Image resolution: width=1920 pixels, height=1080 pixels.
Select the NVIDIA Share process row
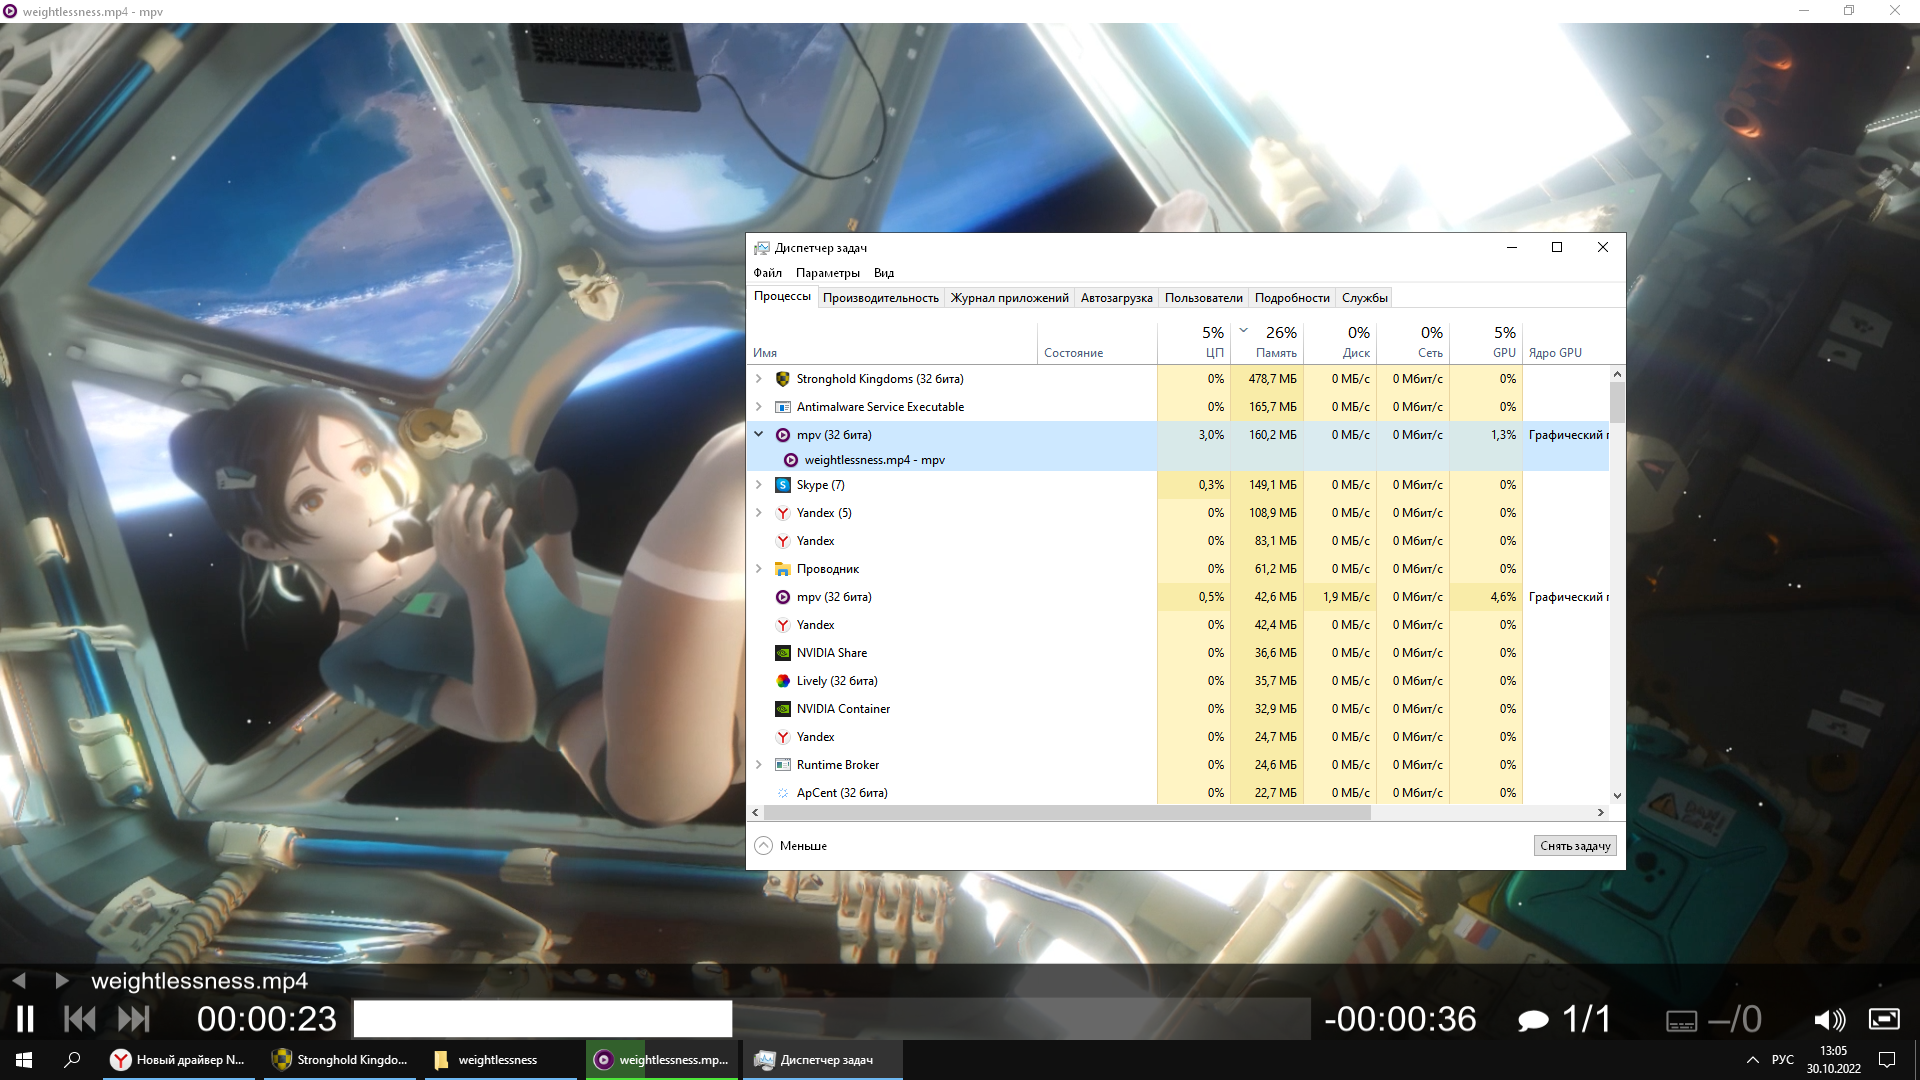point(832,653)
